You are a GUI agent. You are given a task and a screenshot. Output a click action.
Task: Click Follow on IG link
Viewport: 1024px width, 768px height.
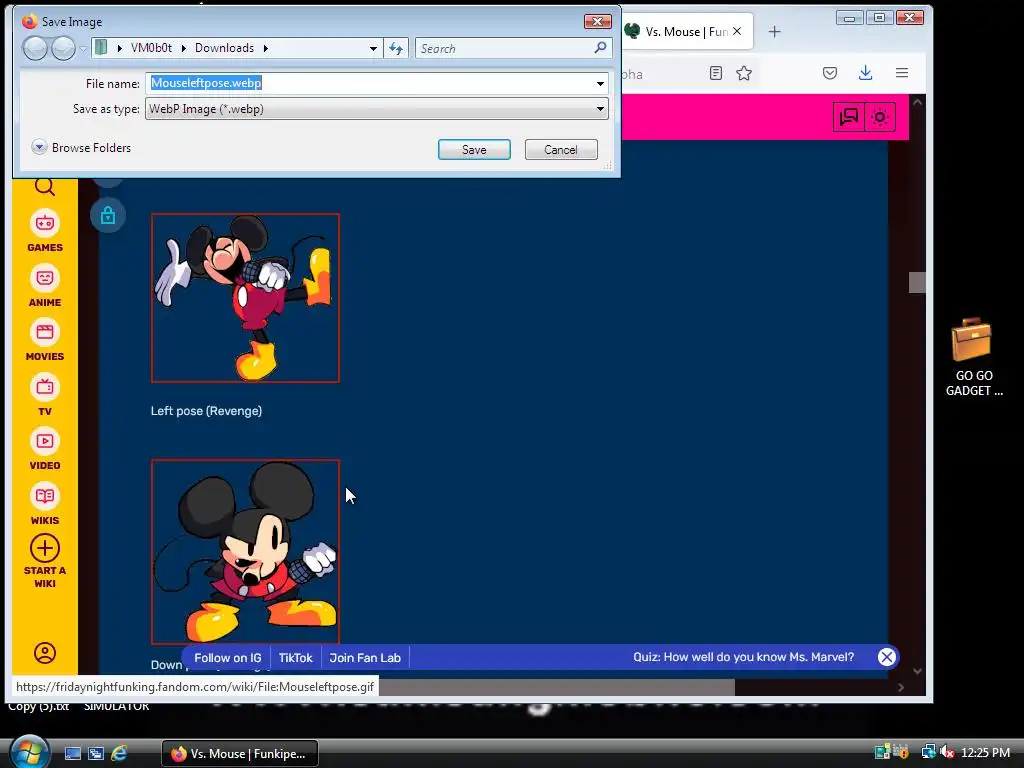227,658
